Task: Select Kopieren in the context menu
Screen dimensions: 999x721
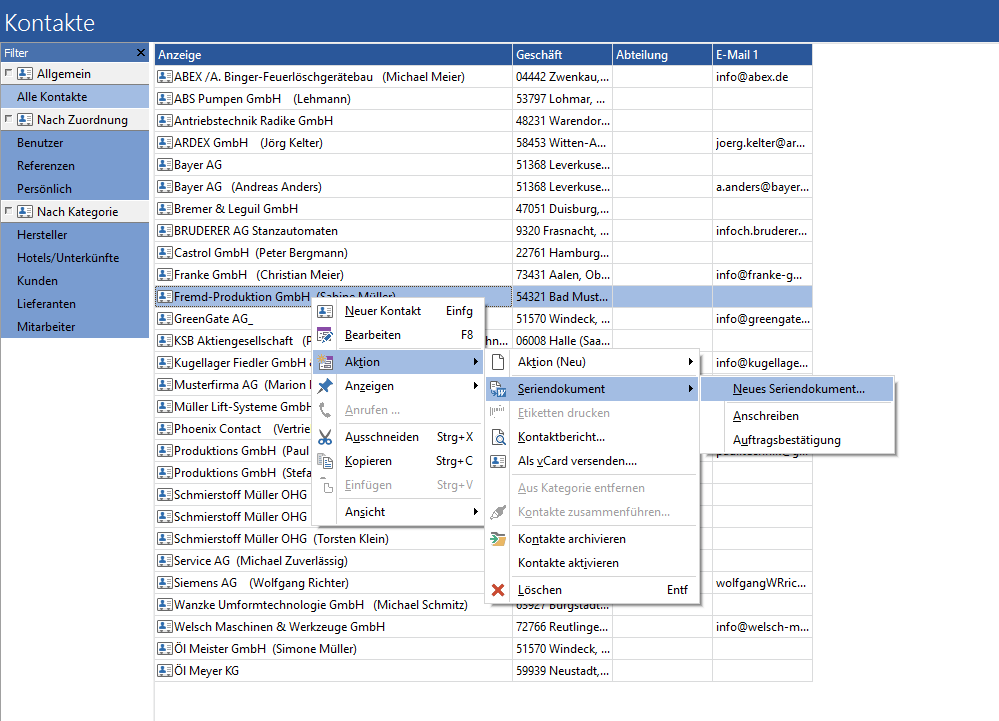Action: click(399, 461)
